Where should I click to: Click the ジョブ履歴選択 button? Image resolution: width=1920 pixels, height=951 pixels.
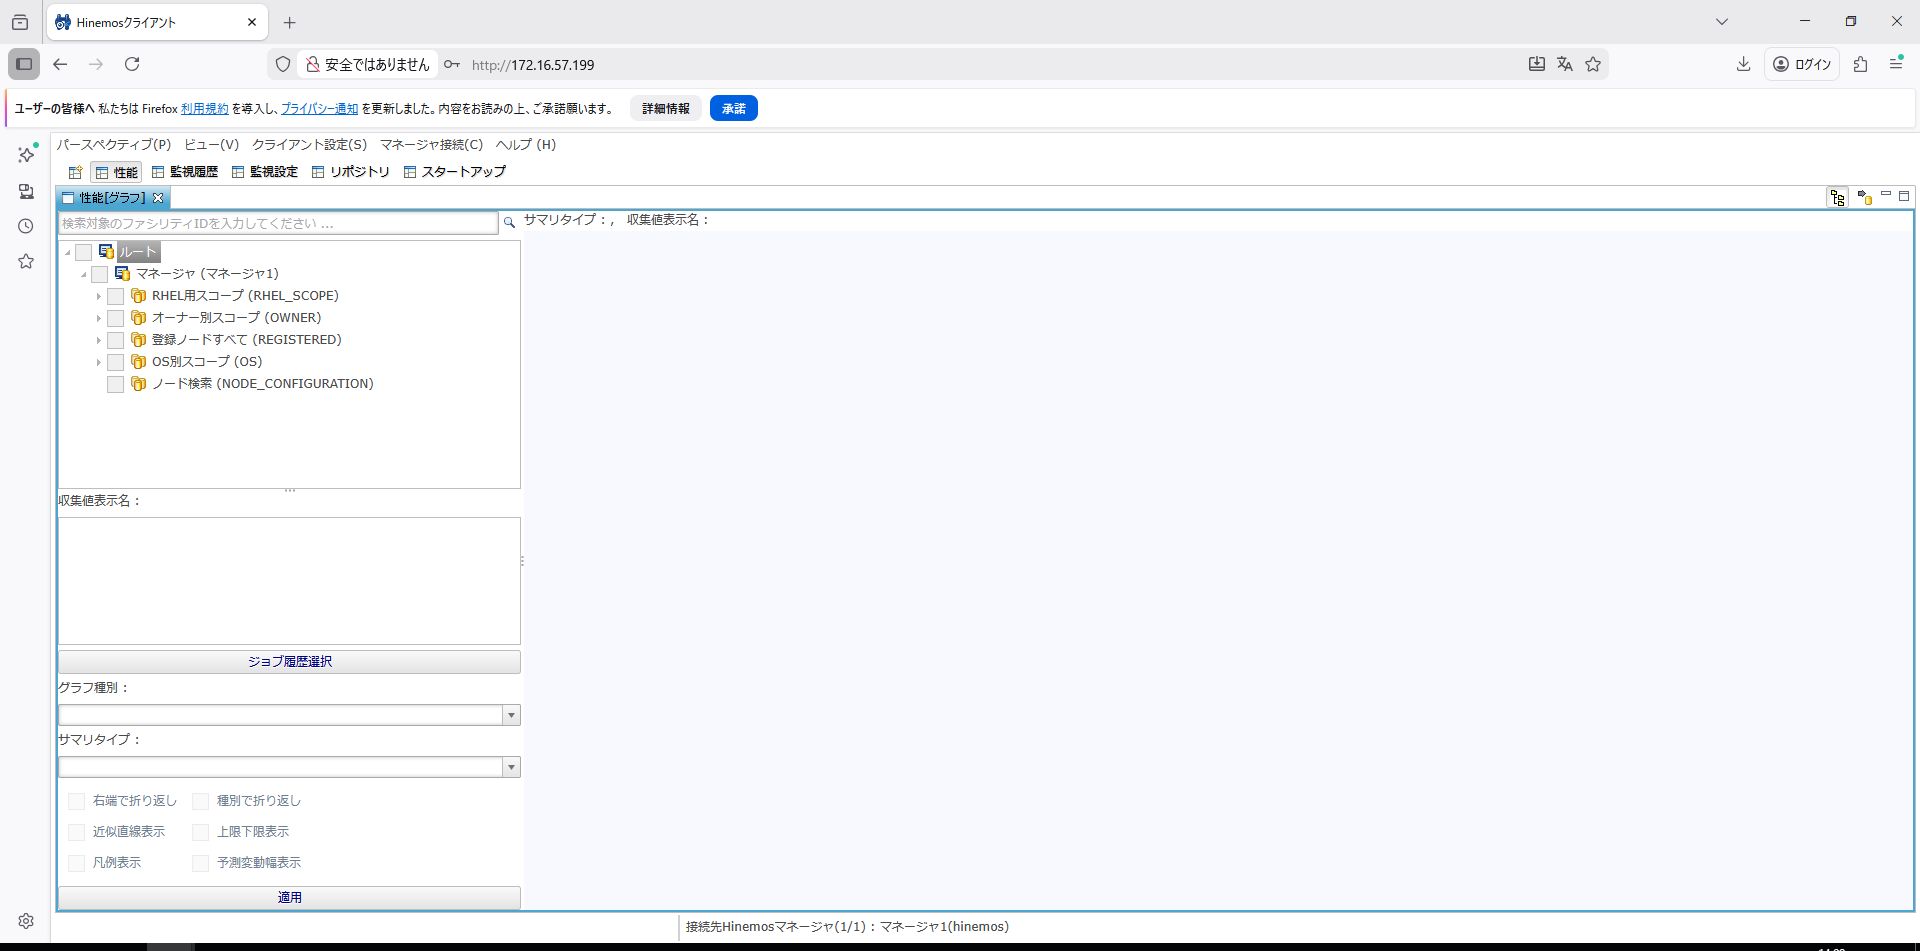(289, 661)
